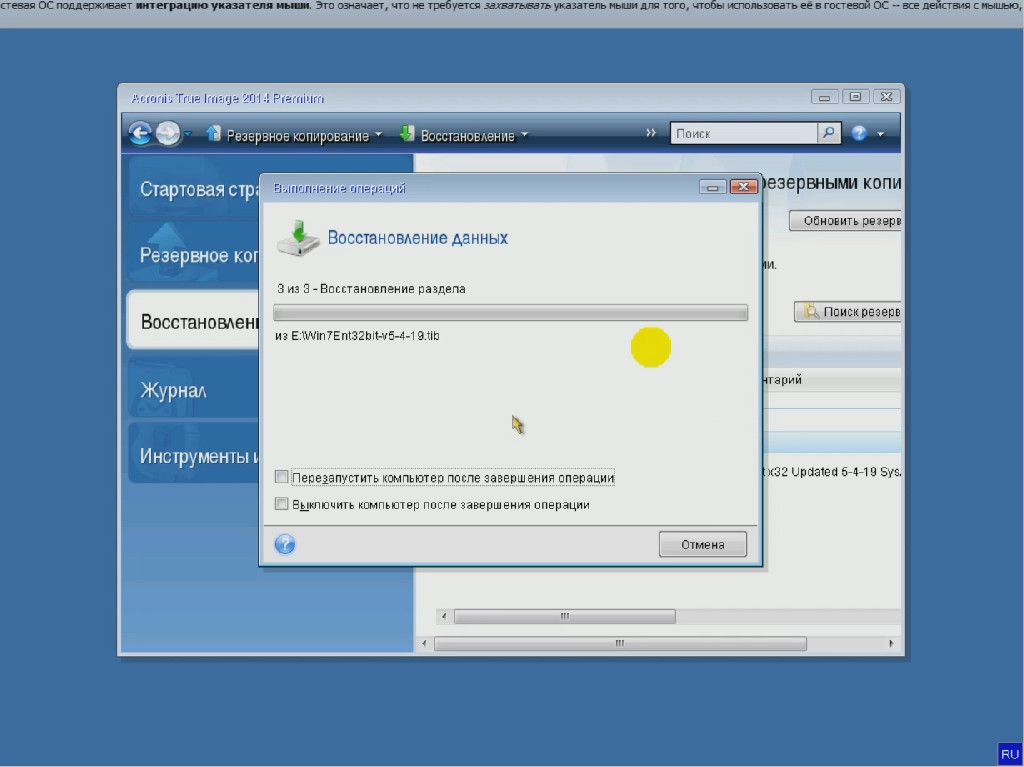Viewport: 1024px width, 767px height.
Task: Enable restart computer after operation checkbox
Action: pyautogui.click(x=282, y=477)
